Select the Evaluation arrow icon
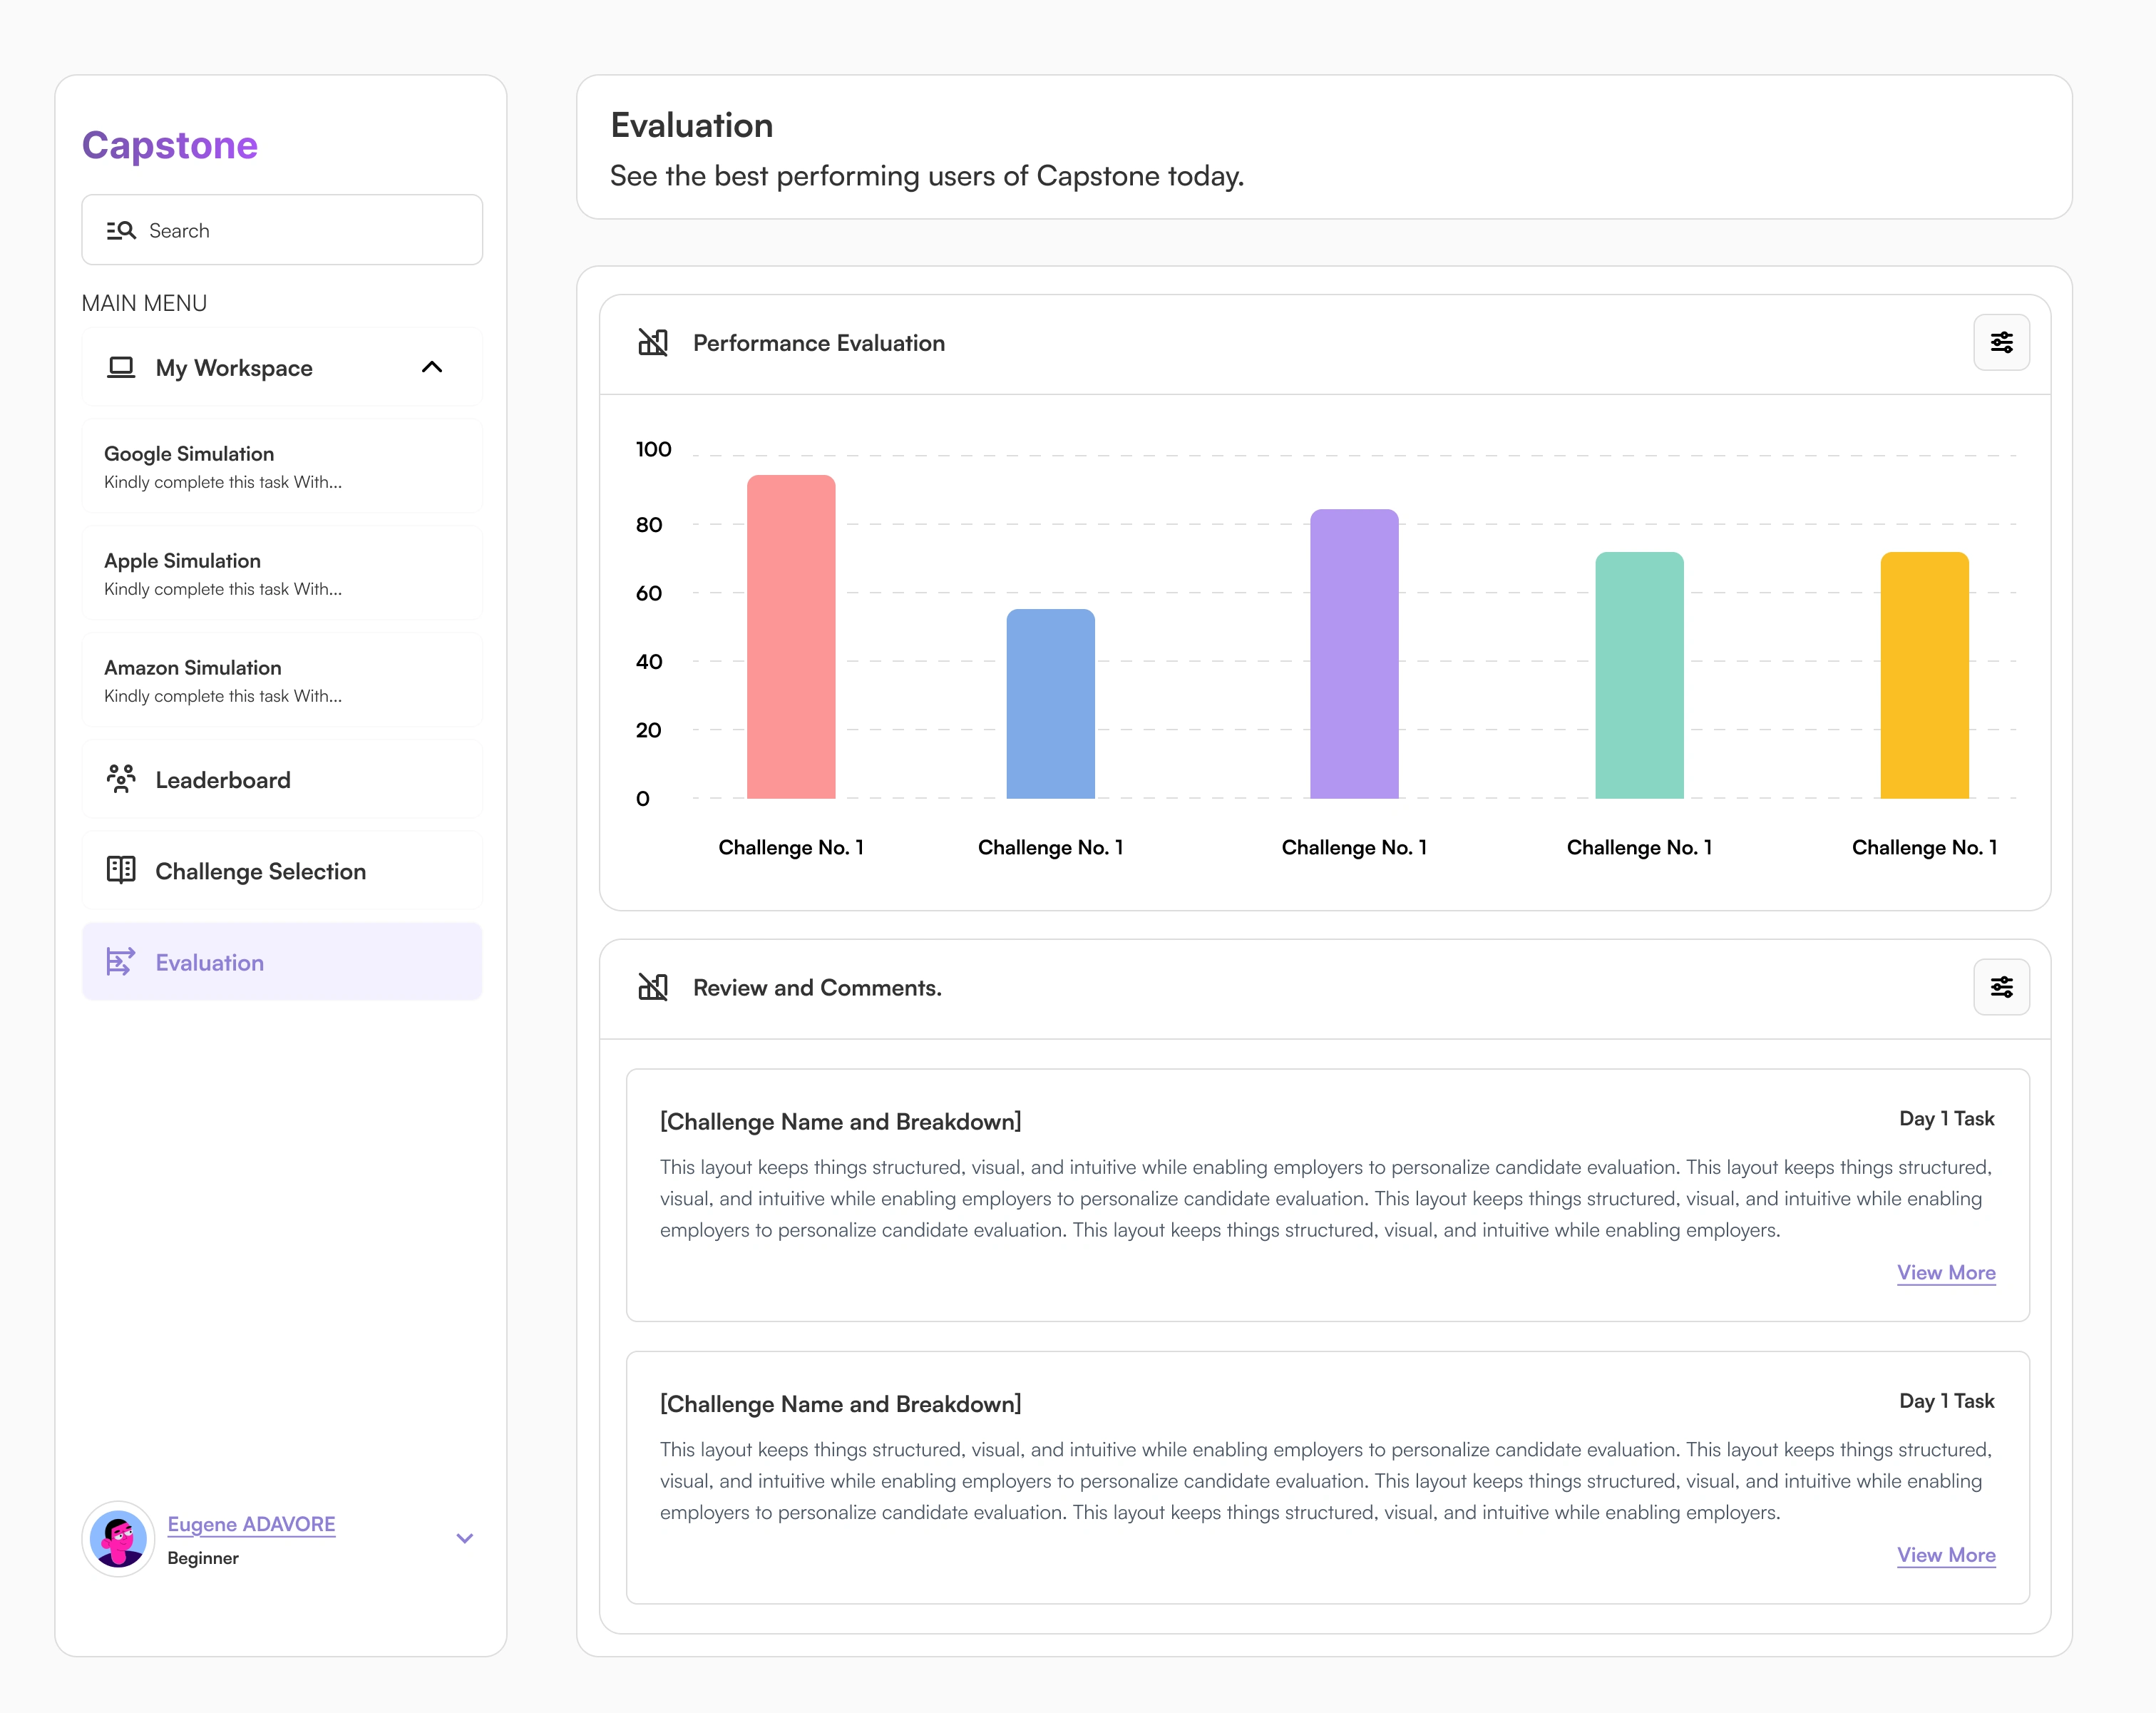Viewport: 2156px width, 1713px height. click(x=121, y=962)
